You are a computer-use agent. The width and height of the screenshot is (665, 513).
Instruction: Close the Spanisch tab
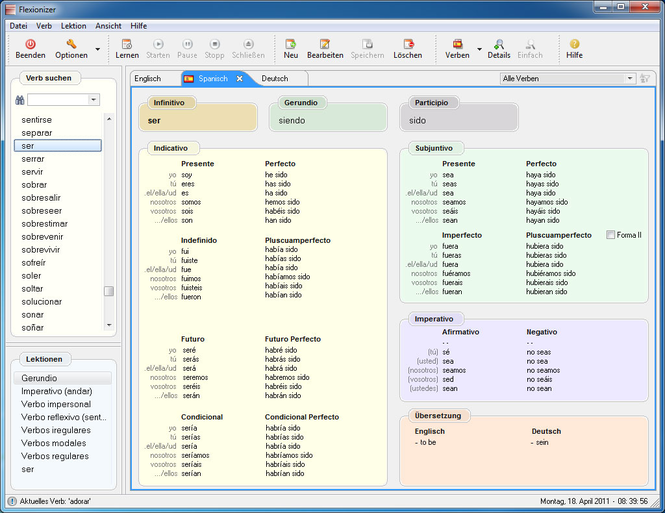239,79
